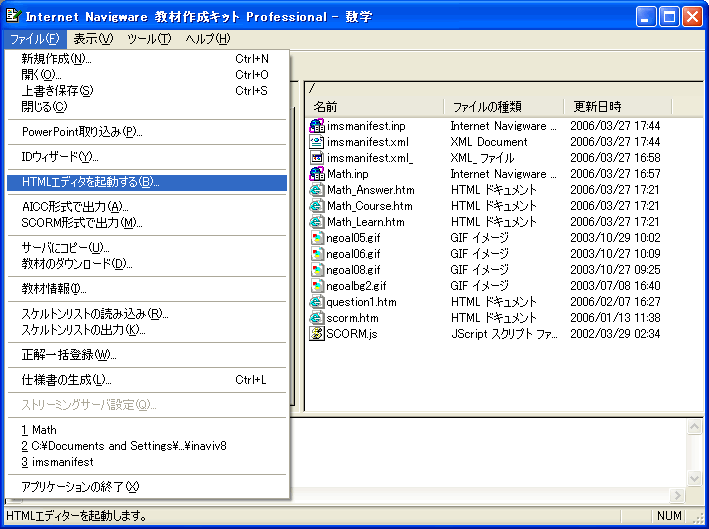The image size is (709, 529).
Task: Select HTMLエディタを起動する(B) menu item
Action: tap(147, 182)
